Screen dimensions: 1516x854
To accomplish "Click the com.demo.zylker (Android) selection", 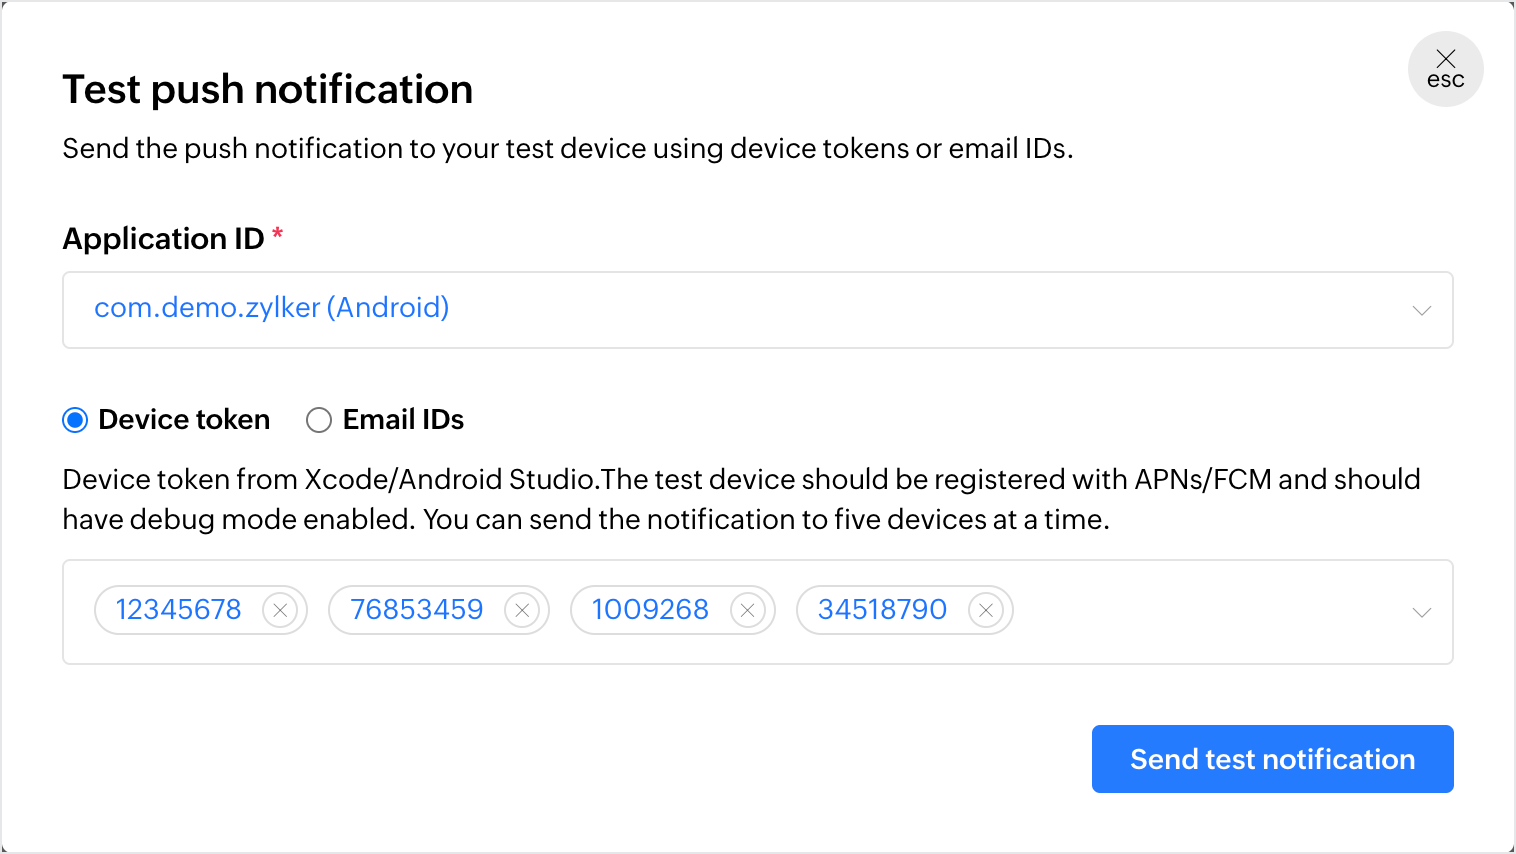I will point(271,308).
